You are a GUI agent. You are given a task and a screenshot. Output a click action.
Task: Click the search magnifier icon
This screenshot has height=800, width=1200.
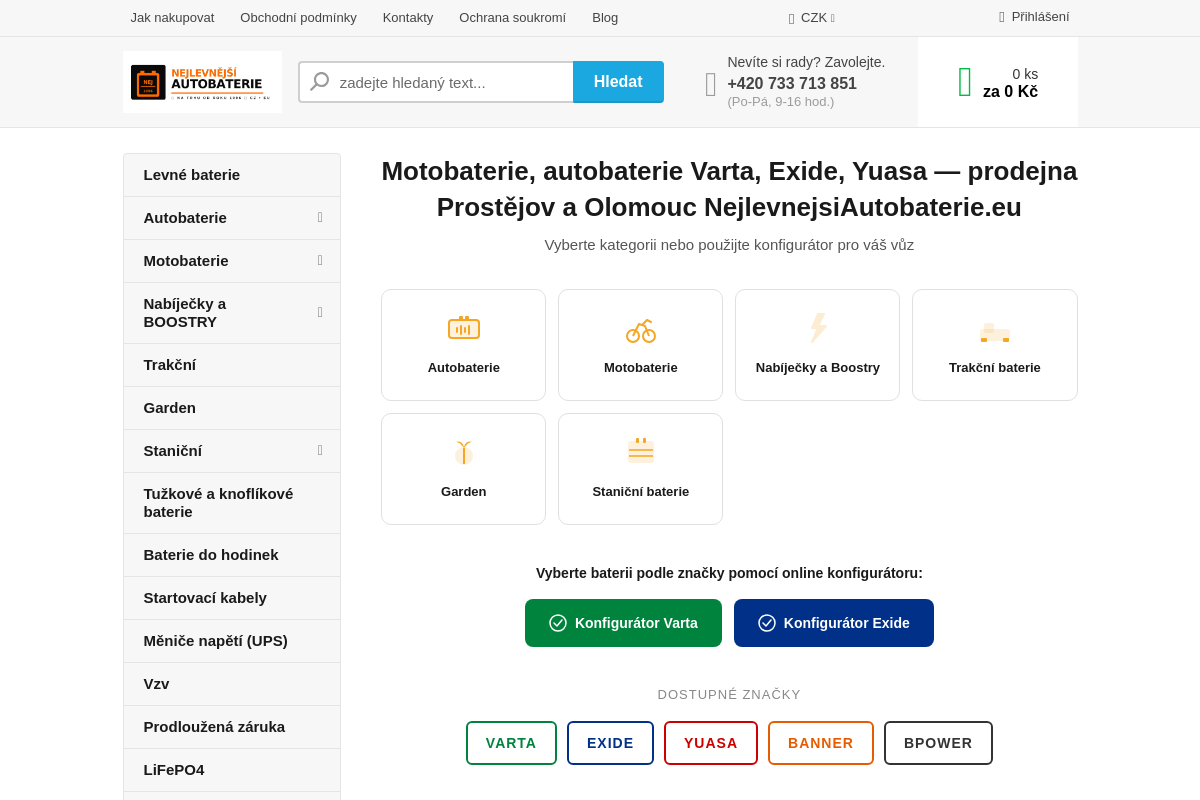point(320,82)
